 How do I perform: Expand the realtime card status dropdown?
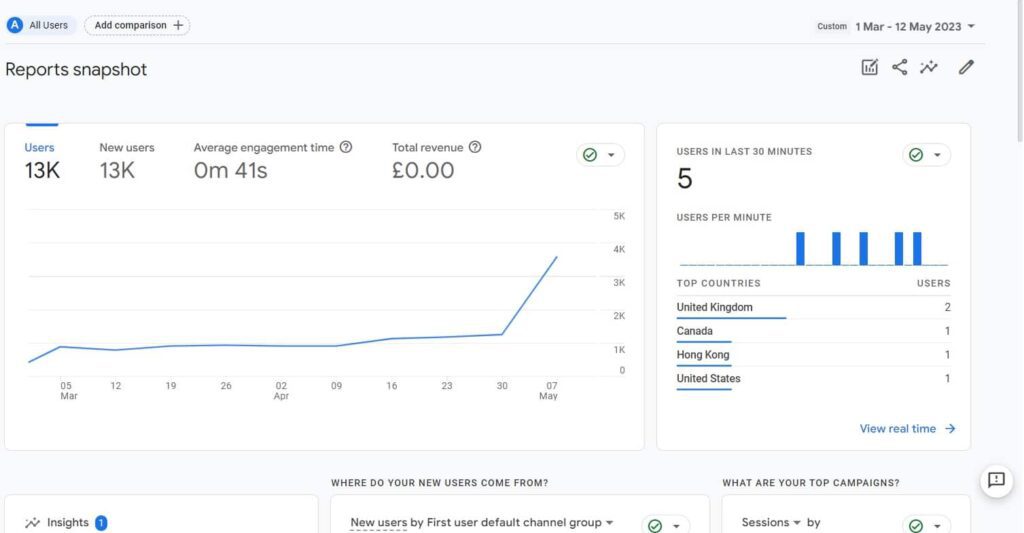(x=926, y=155)
